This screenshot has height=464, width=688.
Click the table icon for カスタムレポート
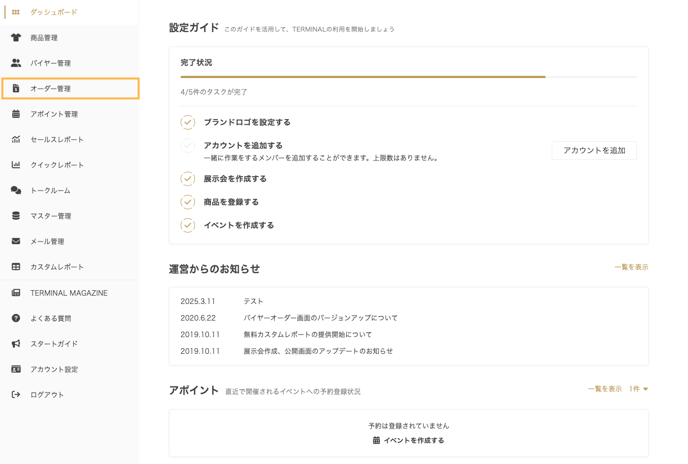[x=16, y=266]
